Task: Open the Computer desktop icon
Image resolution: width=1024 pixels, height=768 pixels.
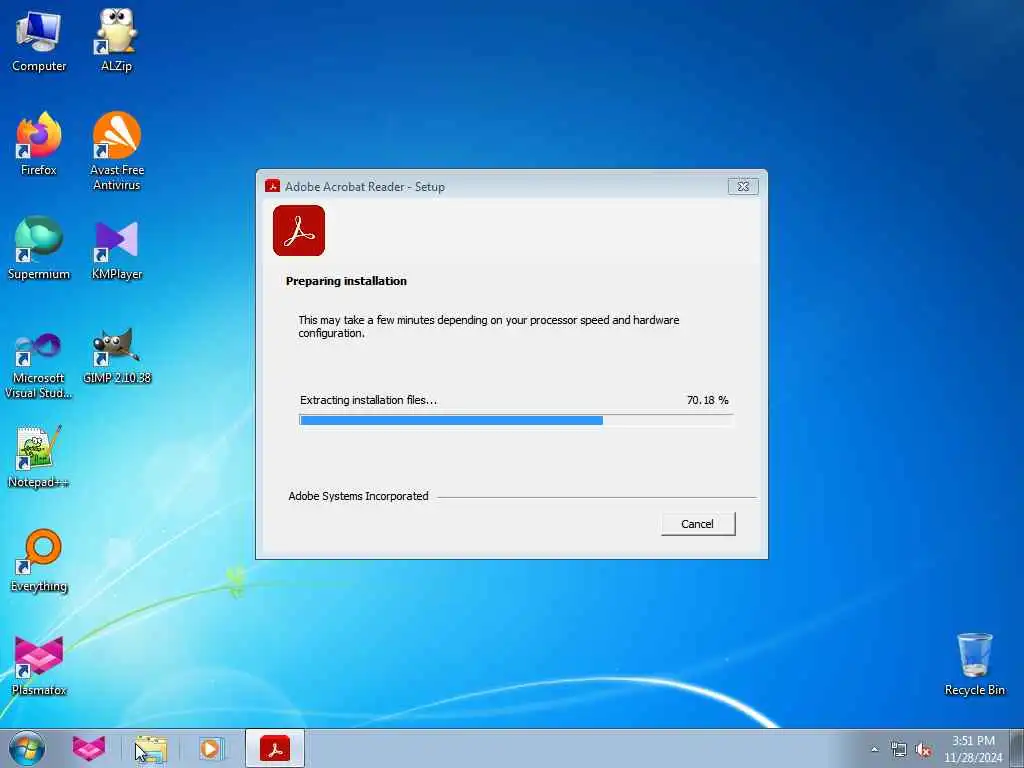Action: click(x=39, y=40)
